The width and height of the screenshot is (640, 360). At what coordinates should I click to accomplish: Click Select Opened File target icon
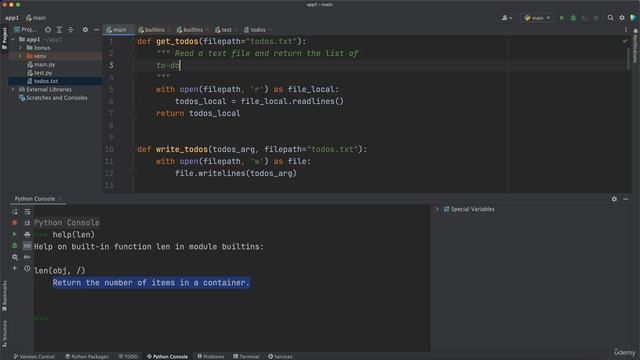point(48,30)
